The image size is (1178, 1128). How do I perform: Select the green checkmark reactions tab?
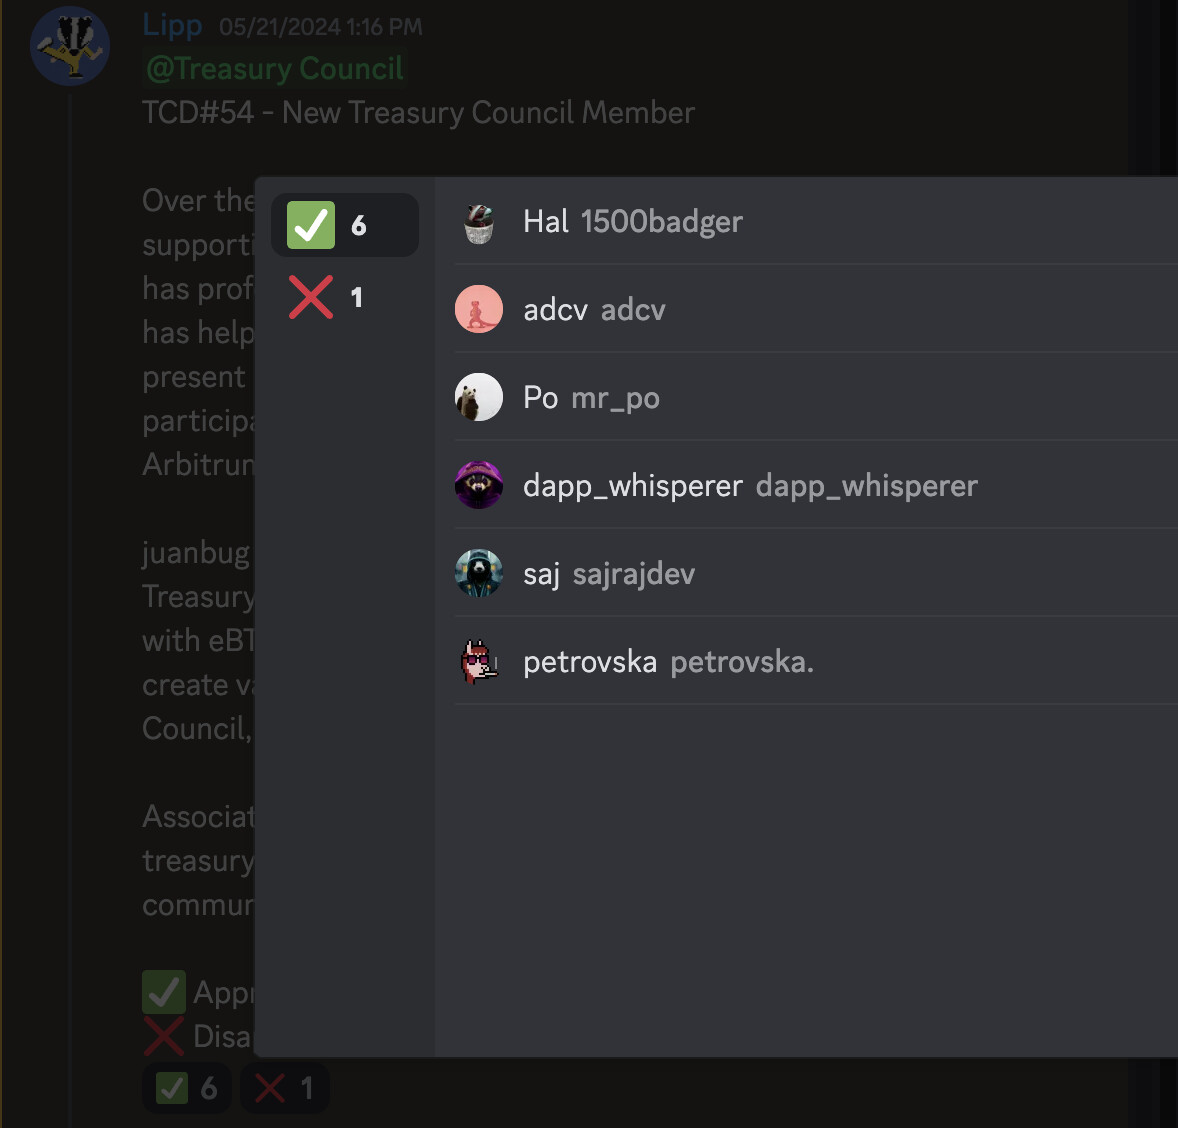click(x=344, y=225)
